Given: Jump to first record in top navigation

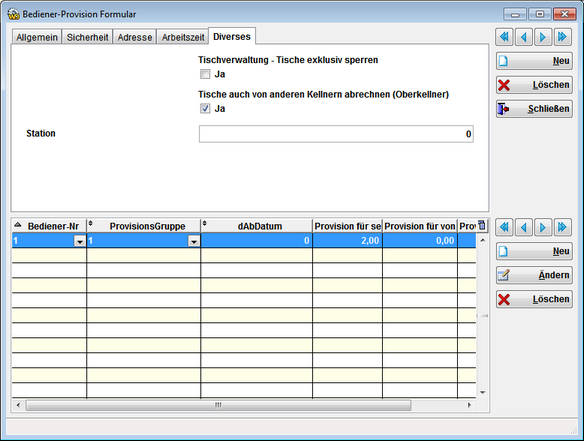Looking at the screenshot, I should tap(504, 37).
